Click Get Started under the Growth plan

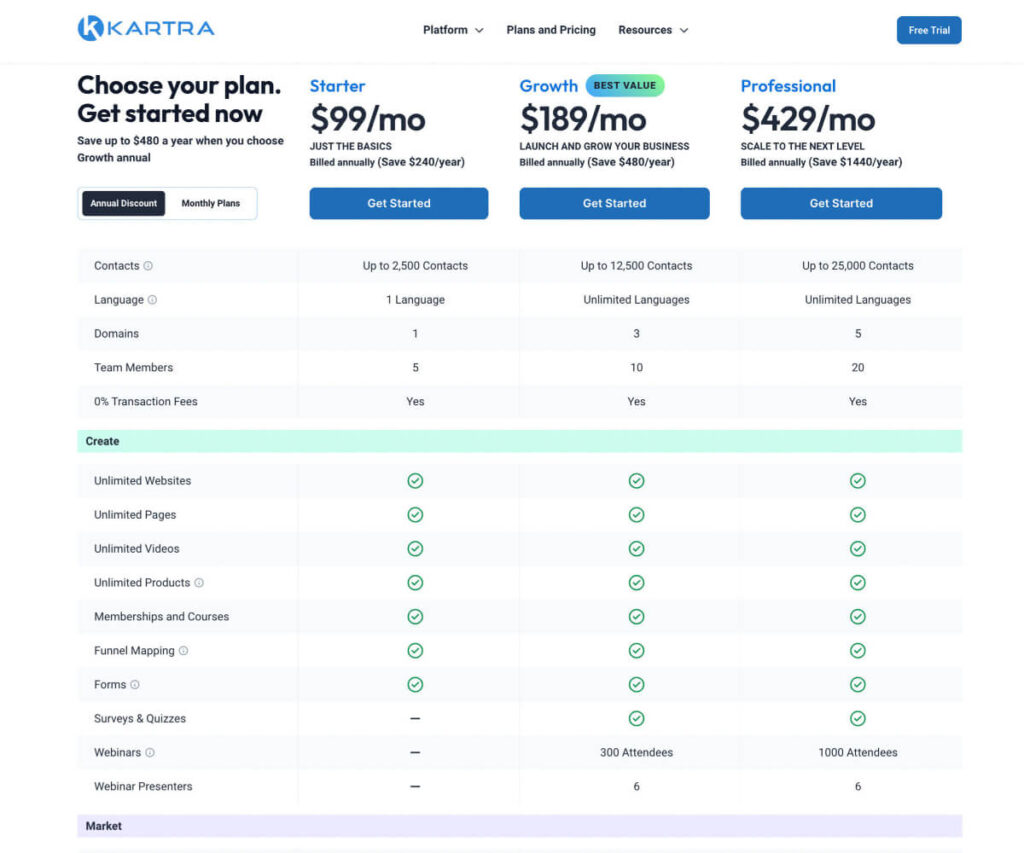pos(614,203)
